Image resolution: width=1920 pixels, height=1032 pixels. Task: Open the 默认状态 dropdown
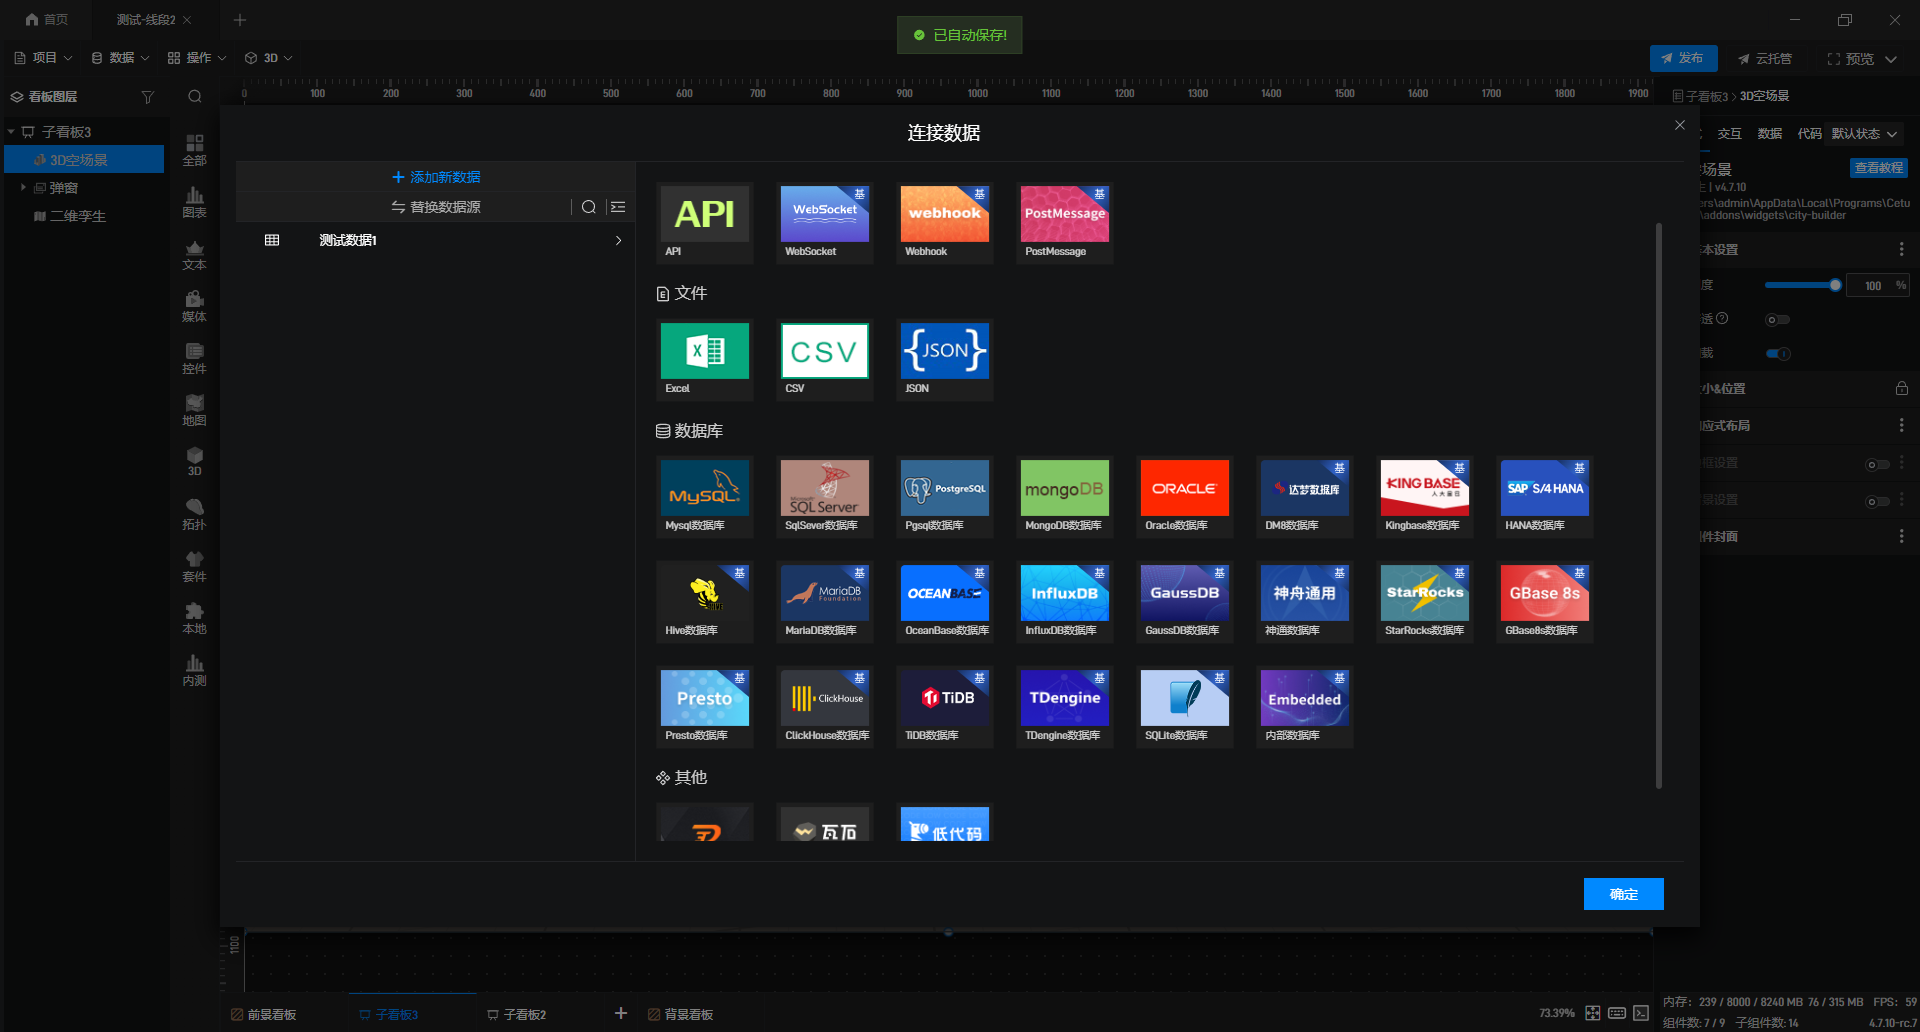1864,134
